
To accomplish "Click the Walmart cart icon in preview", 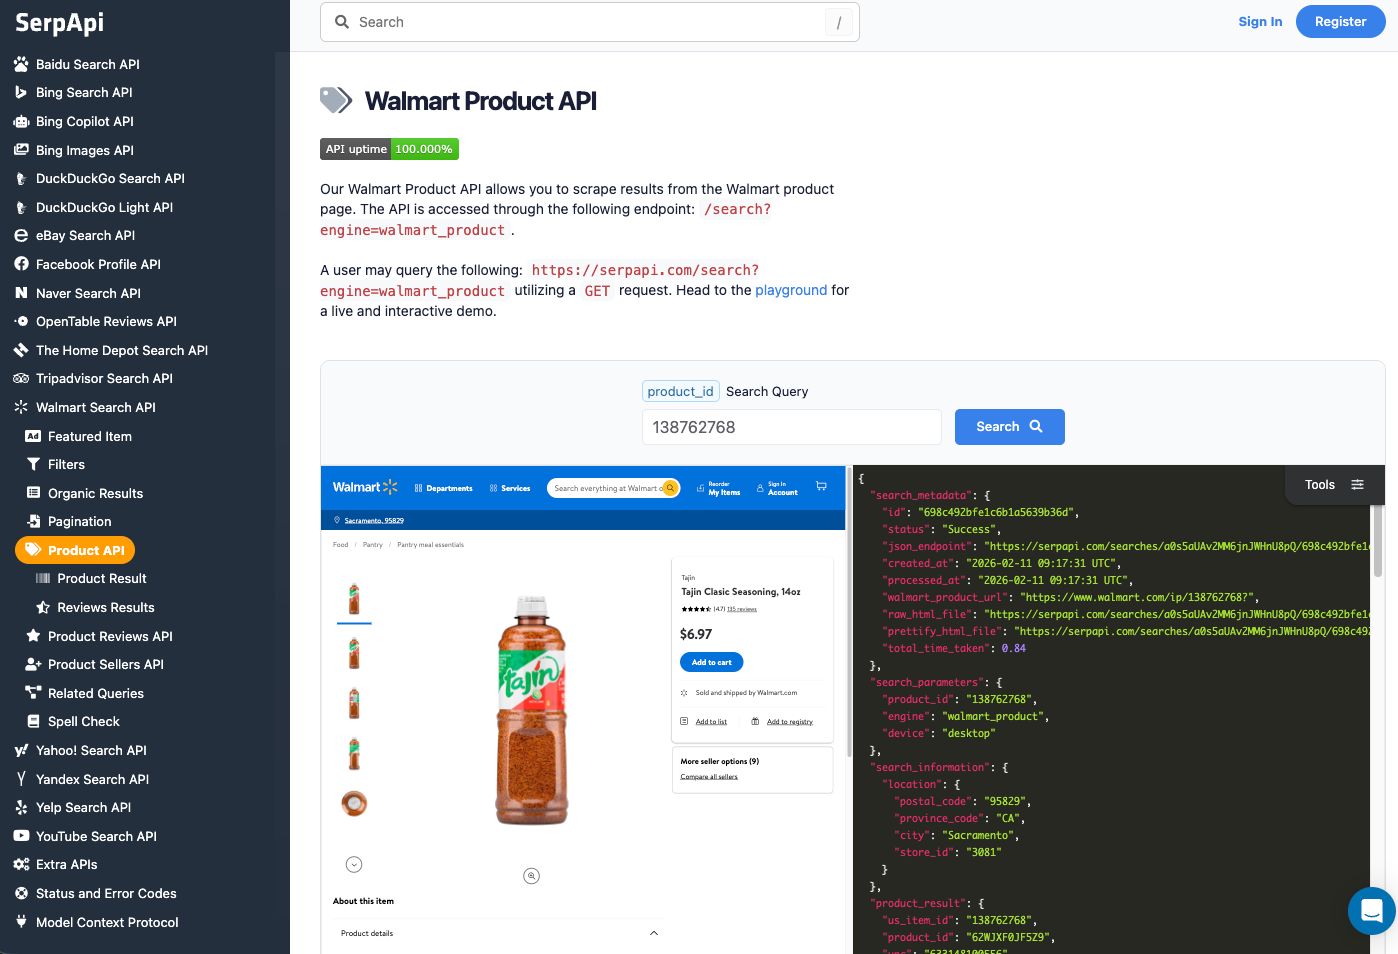I will [x=821, y=486].
